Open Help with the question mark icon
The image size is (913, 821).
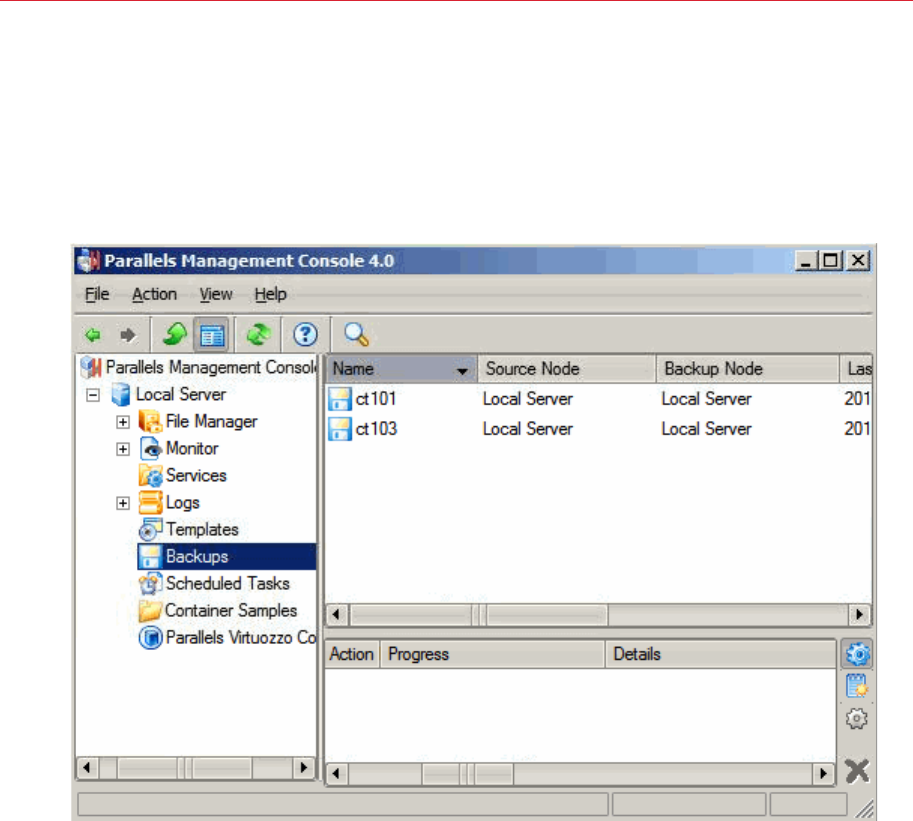[x=305, y=335]
